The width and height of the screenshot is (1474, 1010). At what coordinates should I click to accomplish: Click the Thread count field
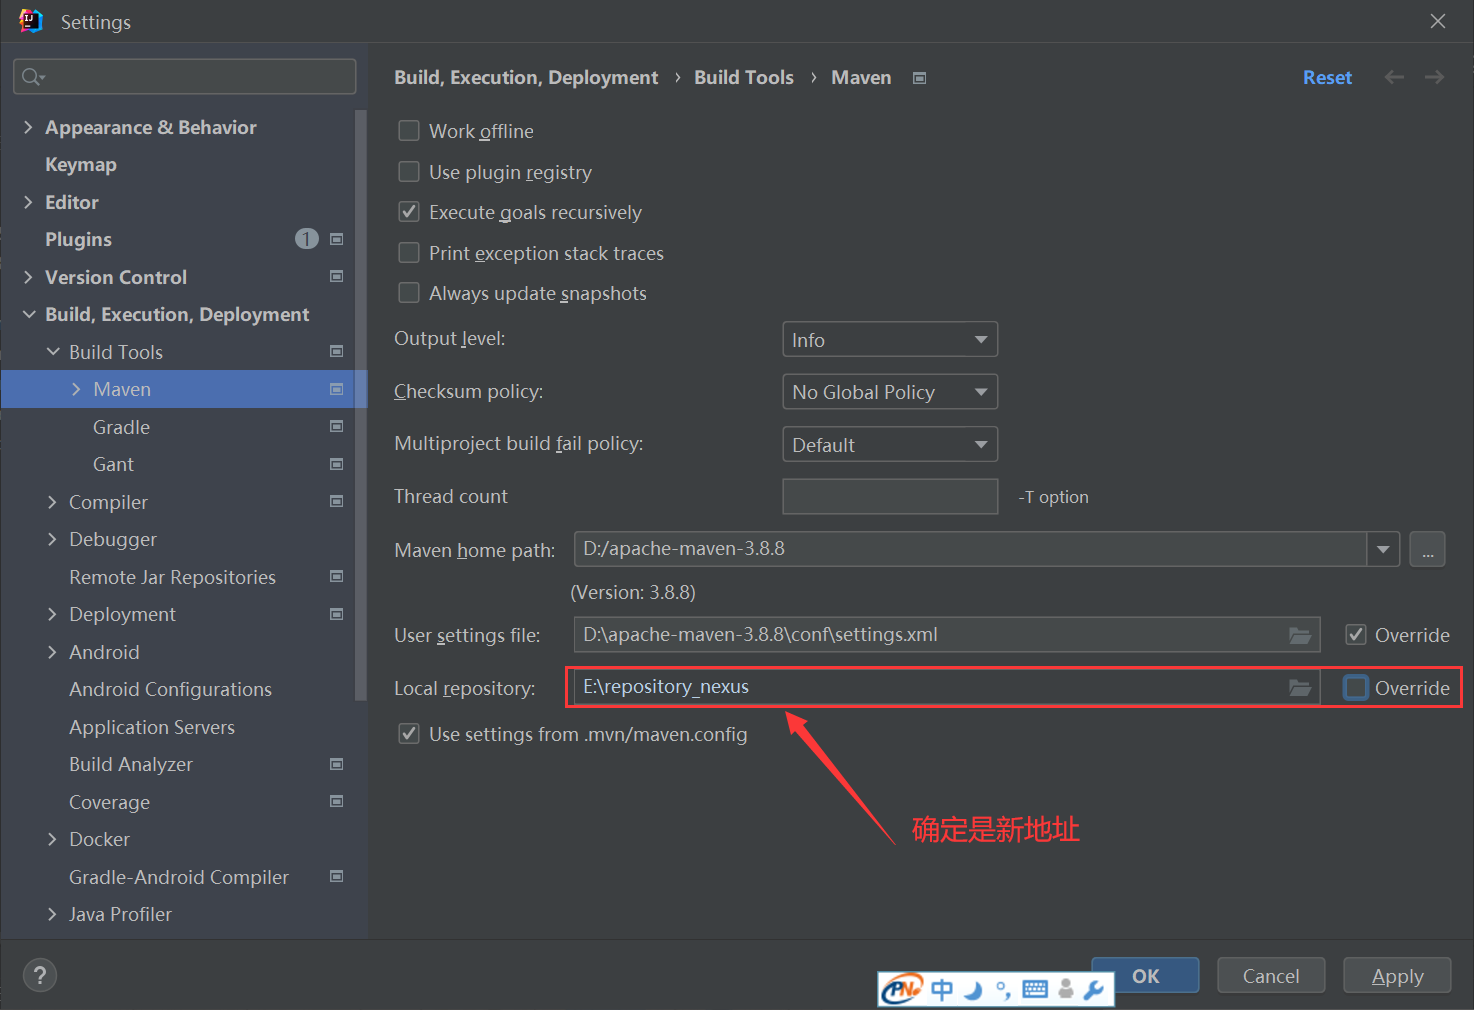(x=890, y=496)
